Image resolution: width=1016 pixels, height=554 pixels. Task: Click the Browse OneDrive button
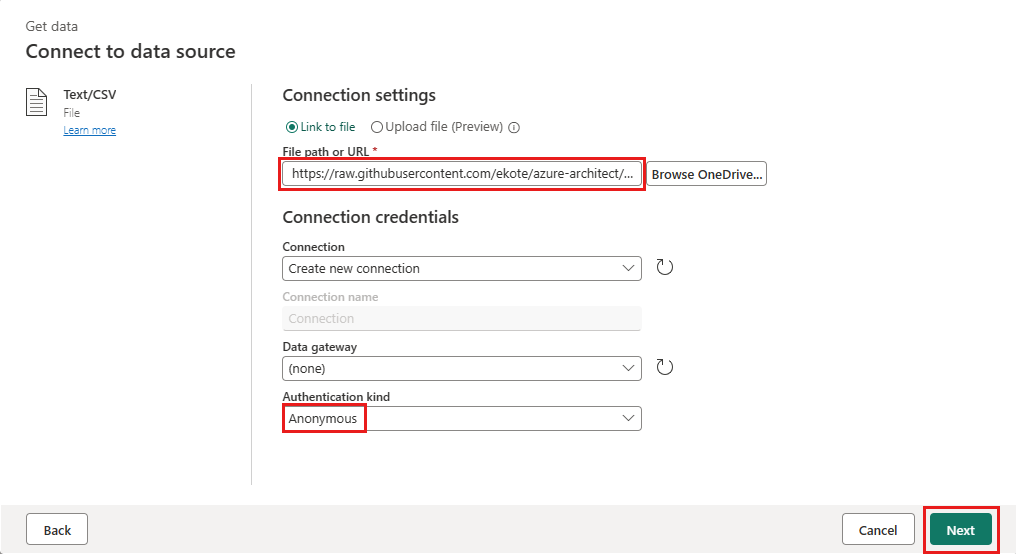tap(706, 174)
